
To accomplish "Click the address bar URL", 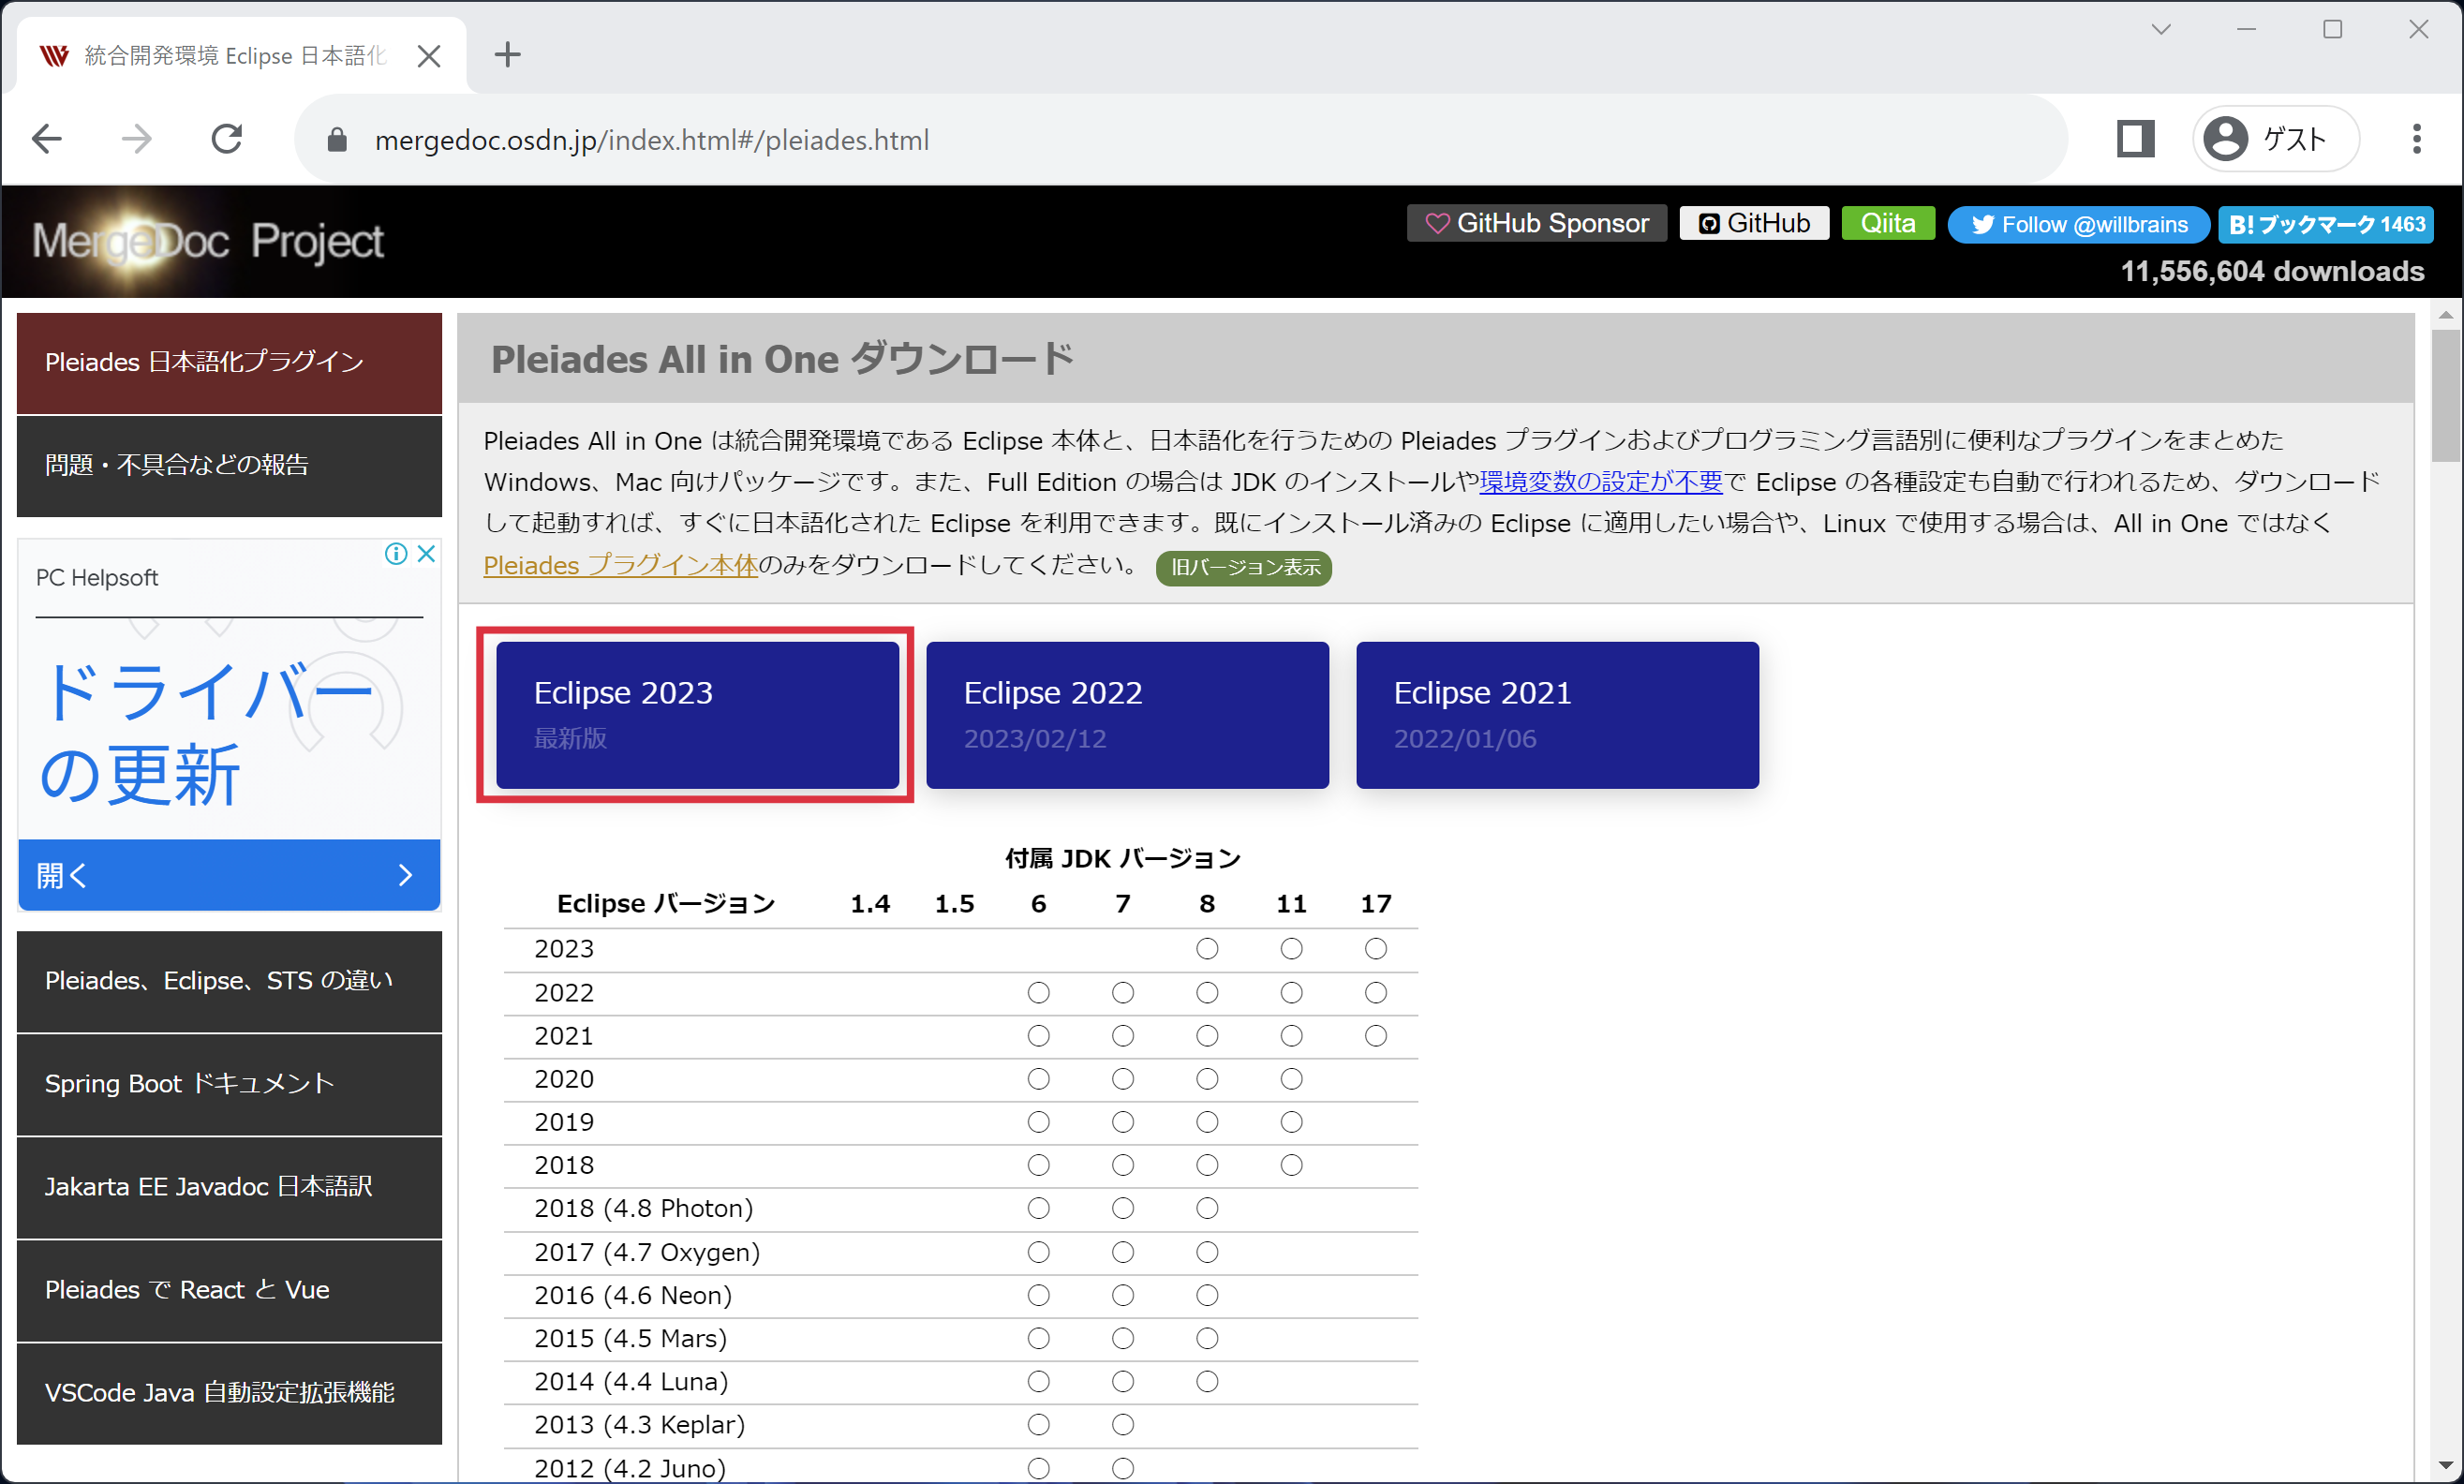I will click(652, 140).
